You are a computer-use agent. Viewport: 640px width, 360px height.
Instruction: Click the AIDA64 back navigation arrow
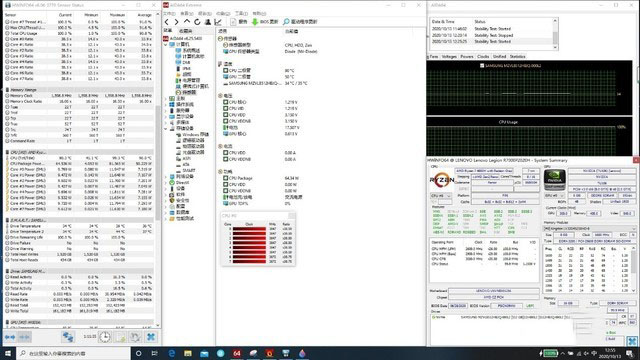point(167,22)
